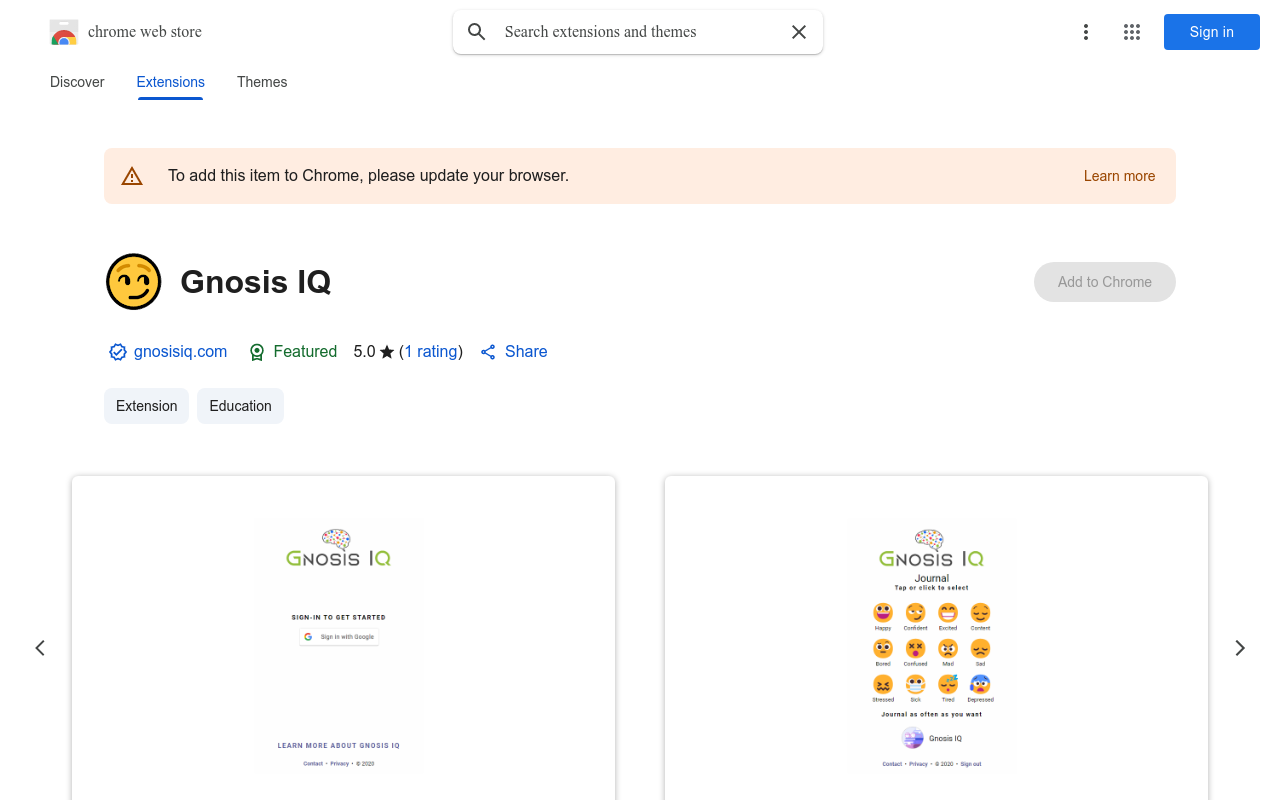Click the search magnifier icon

coord(477,32)
